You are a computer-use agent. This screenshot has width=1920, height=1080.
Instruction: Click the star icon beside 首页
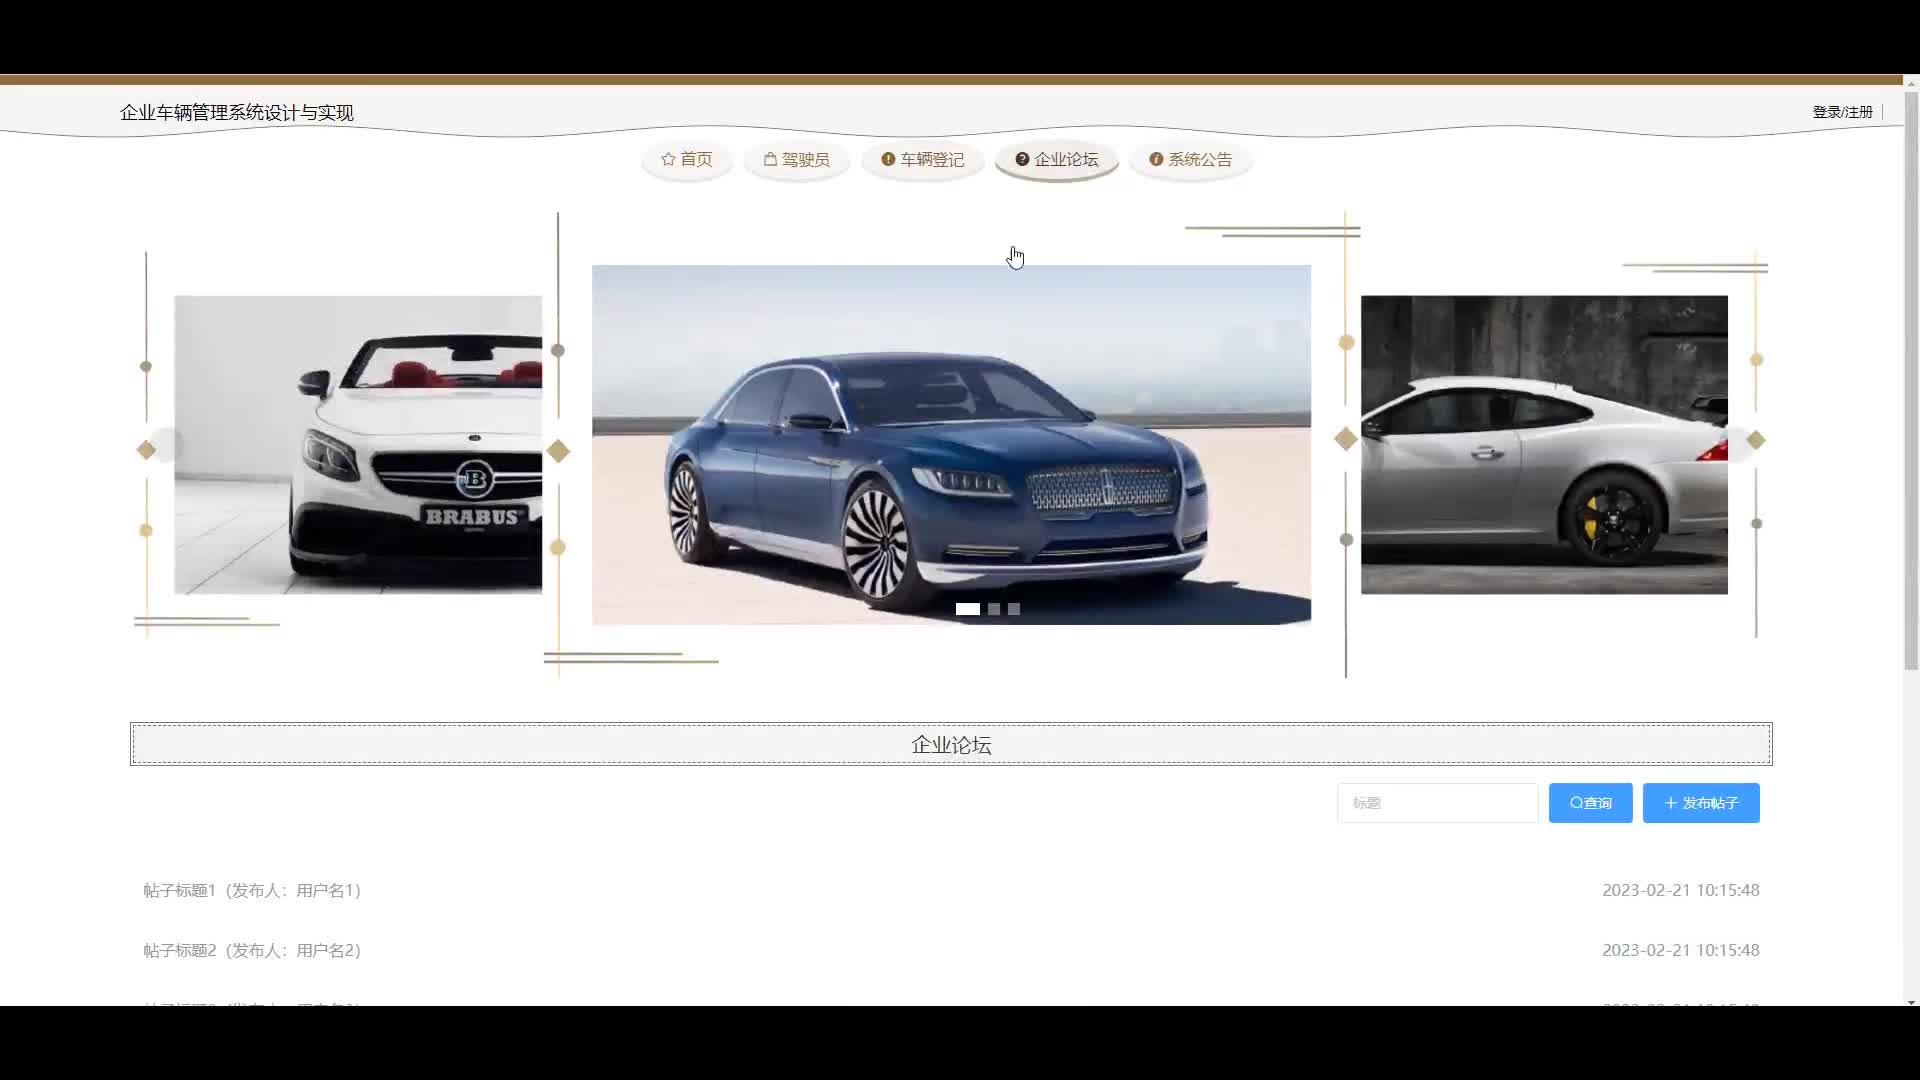pos(668,159)
